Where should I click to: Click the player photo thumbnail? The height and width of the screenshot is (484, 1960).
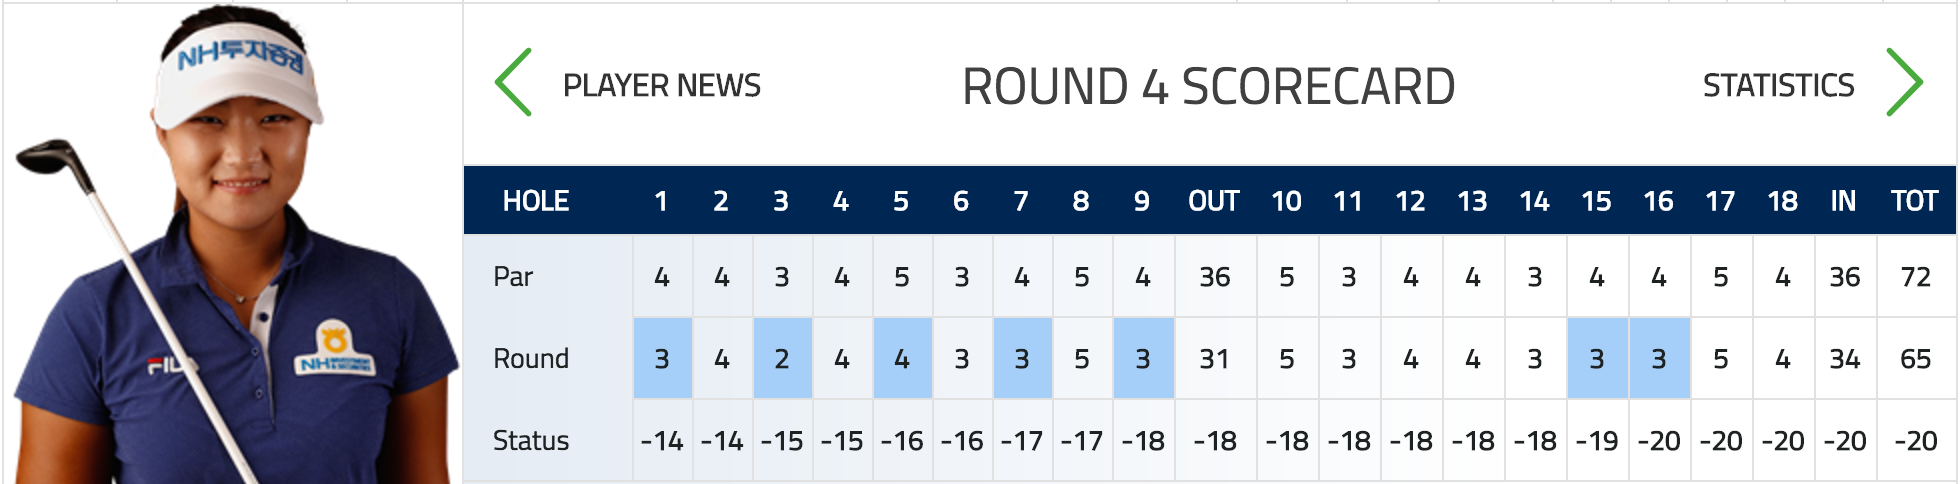(233, 244)
